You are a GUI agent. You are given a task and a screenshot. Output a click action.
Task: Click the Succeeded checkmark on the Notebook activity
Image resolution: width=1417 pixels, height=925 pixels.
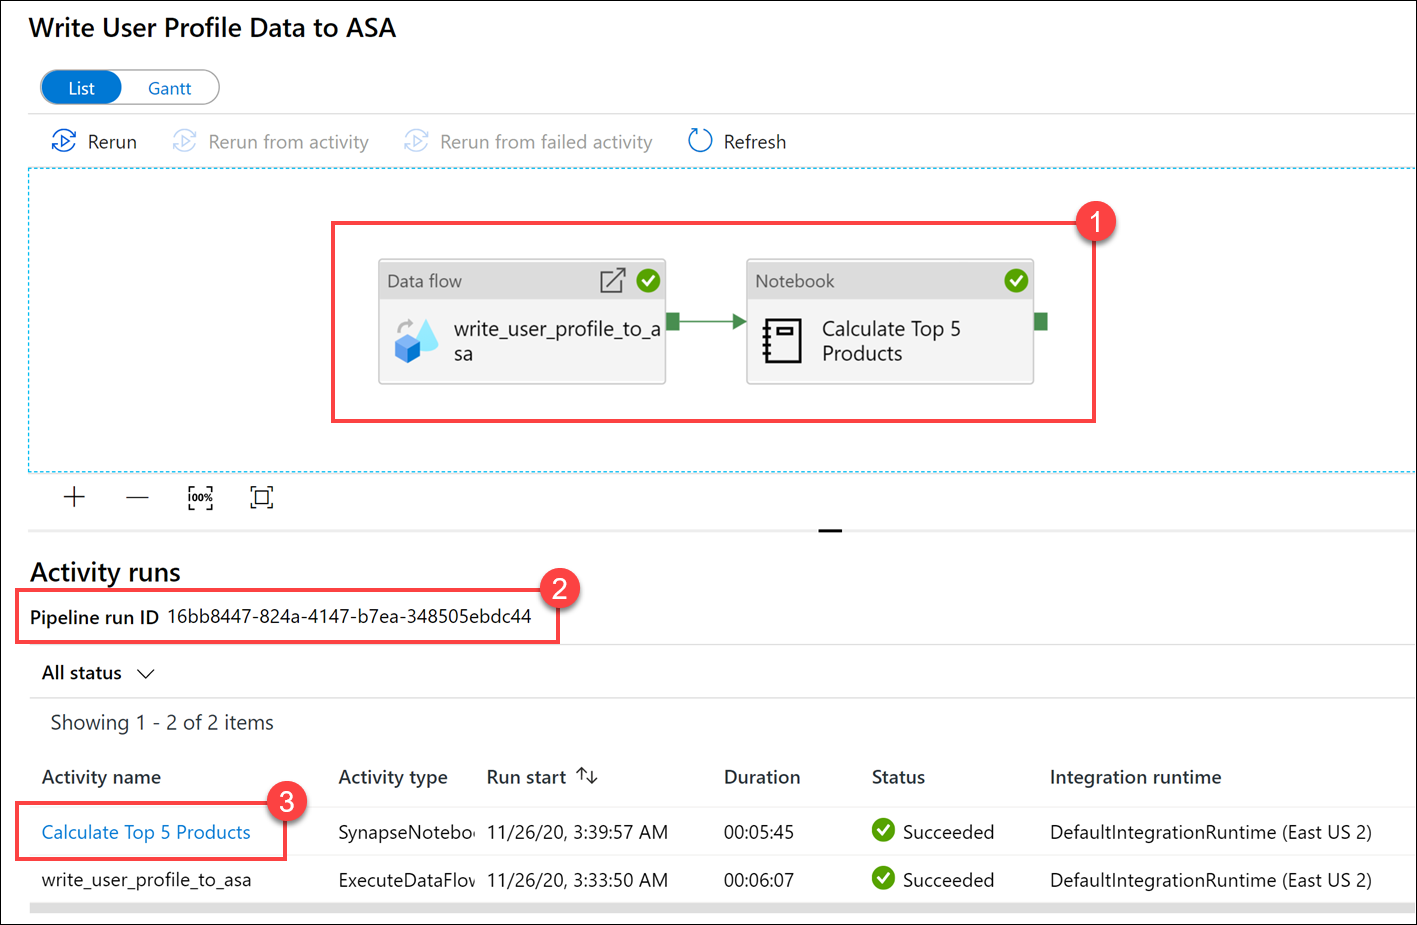coord(1016,281)
